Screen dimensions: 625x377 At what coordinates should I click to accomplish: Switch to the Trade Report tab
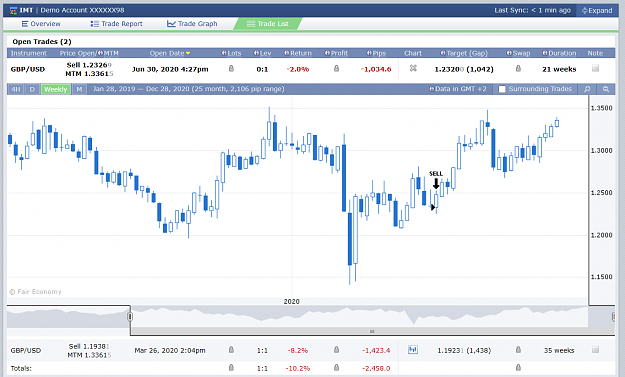tap(116, 24)
